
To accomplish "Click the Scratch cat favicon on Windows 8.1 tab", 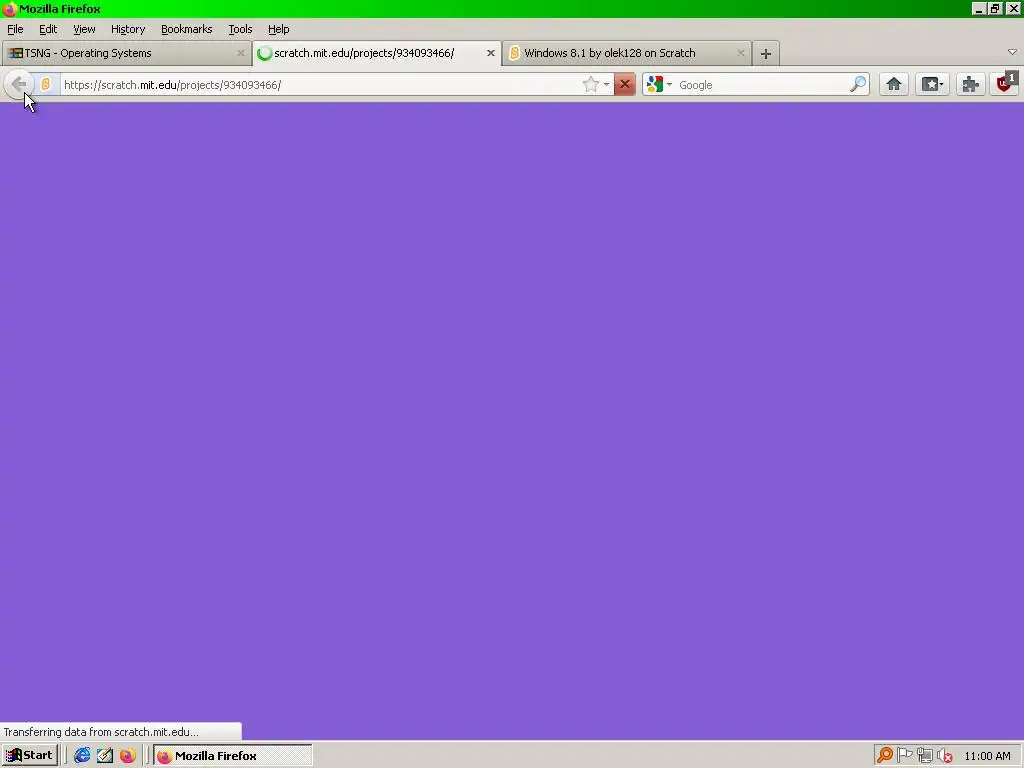I will coord(515,53).
